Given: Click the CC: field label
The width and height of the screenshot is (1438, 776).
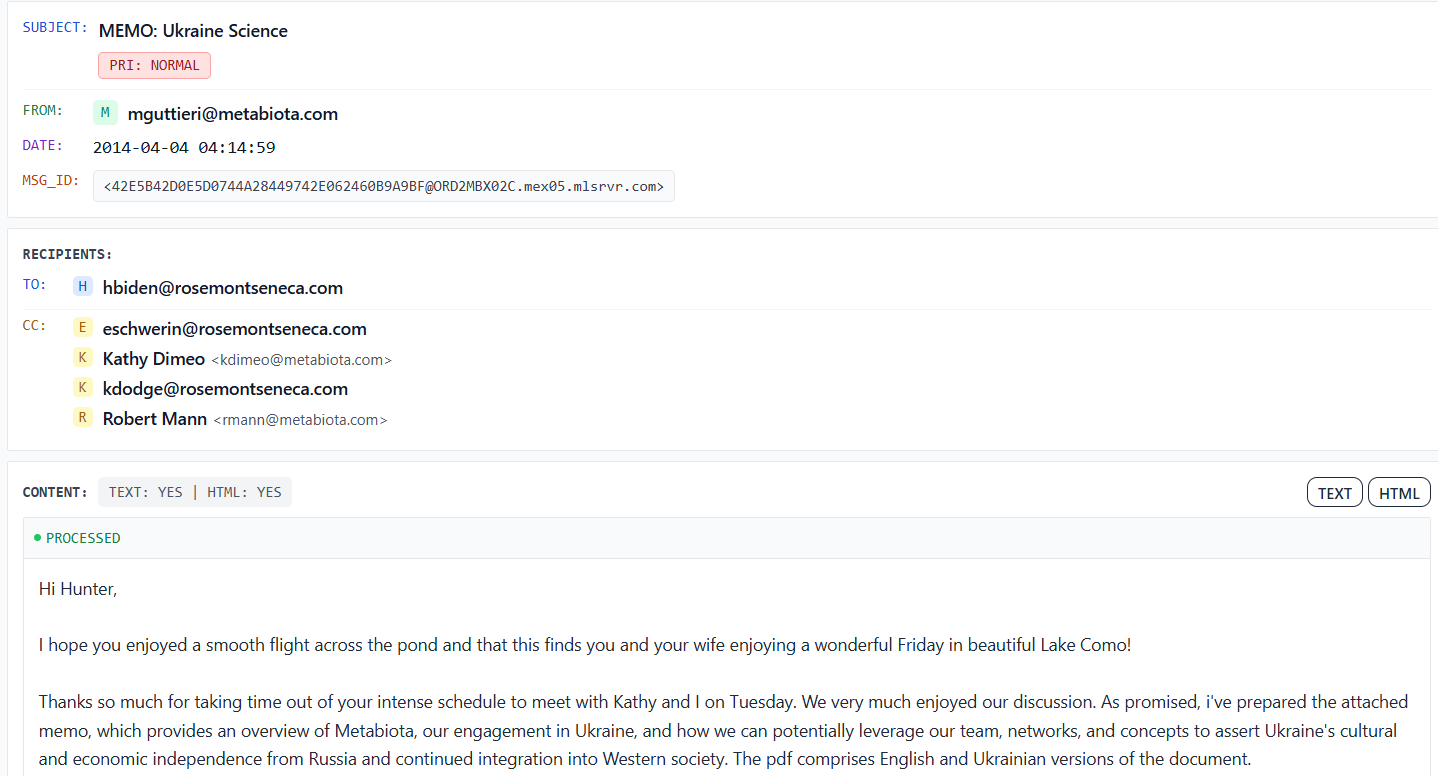Looking at the screenshot, I should click(x=35, y=325).
